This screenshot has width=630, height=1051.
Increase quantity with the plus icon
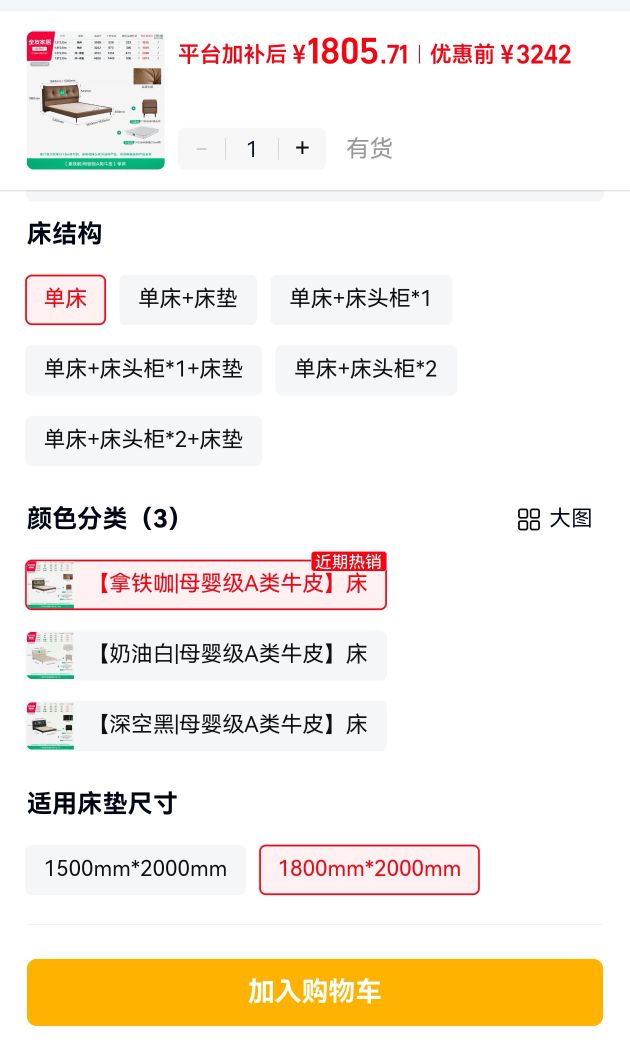pyautogui.click(x=302, y=148)
